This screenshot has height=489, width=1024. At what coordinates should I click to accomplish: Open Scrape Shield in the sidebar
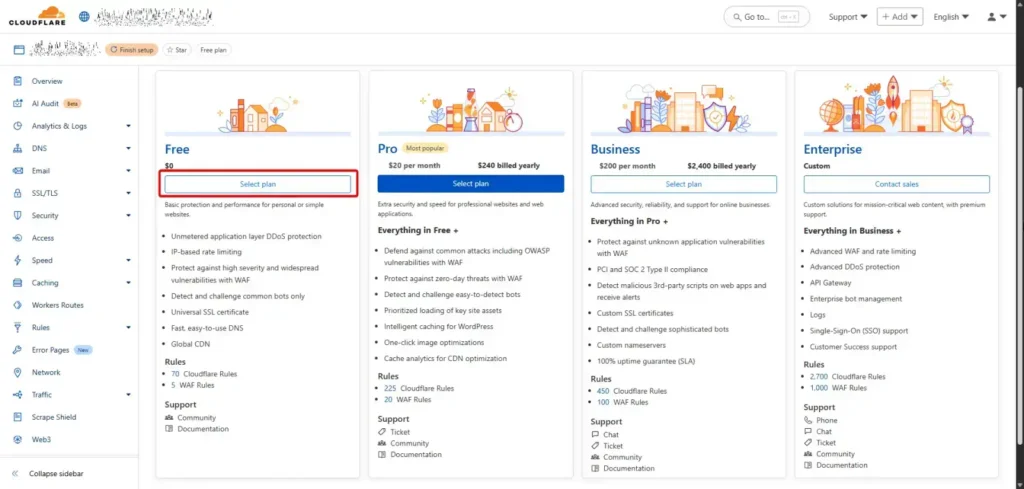pos(54,417)
